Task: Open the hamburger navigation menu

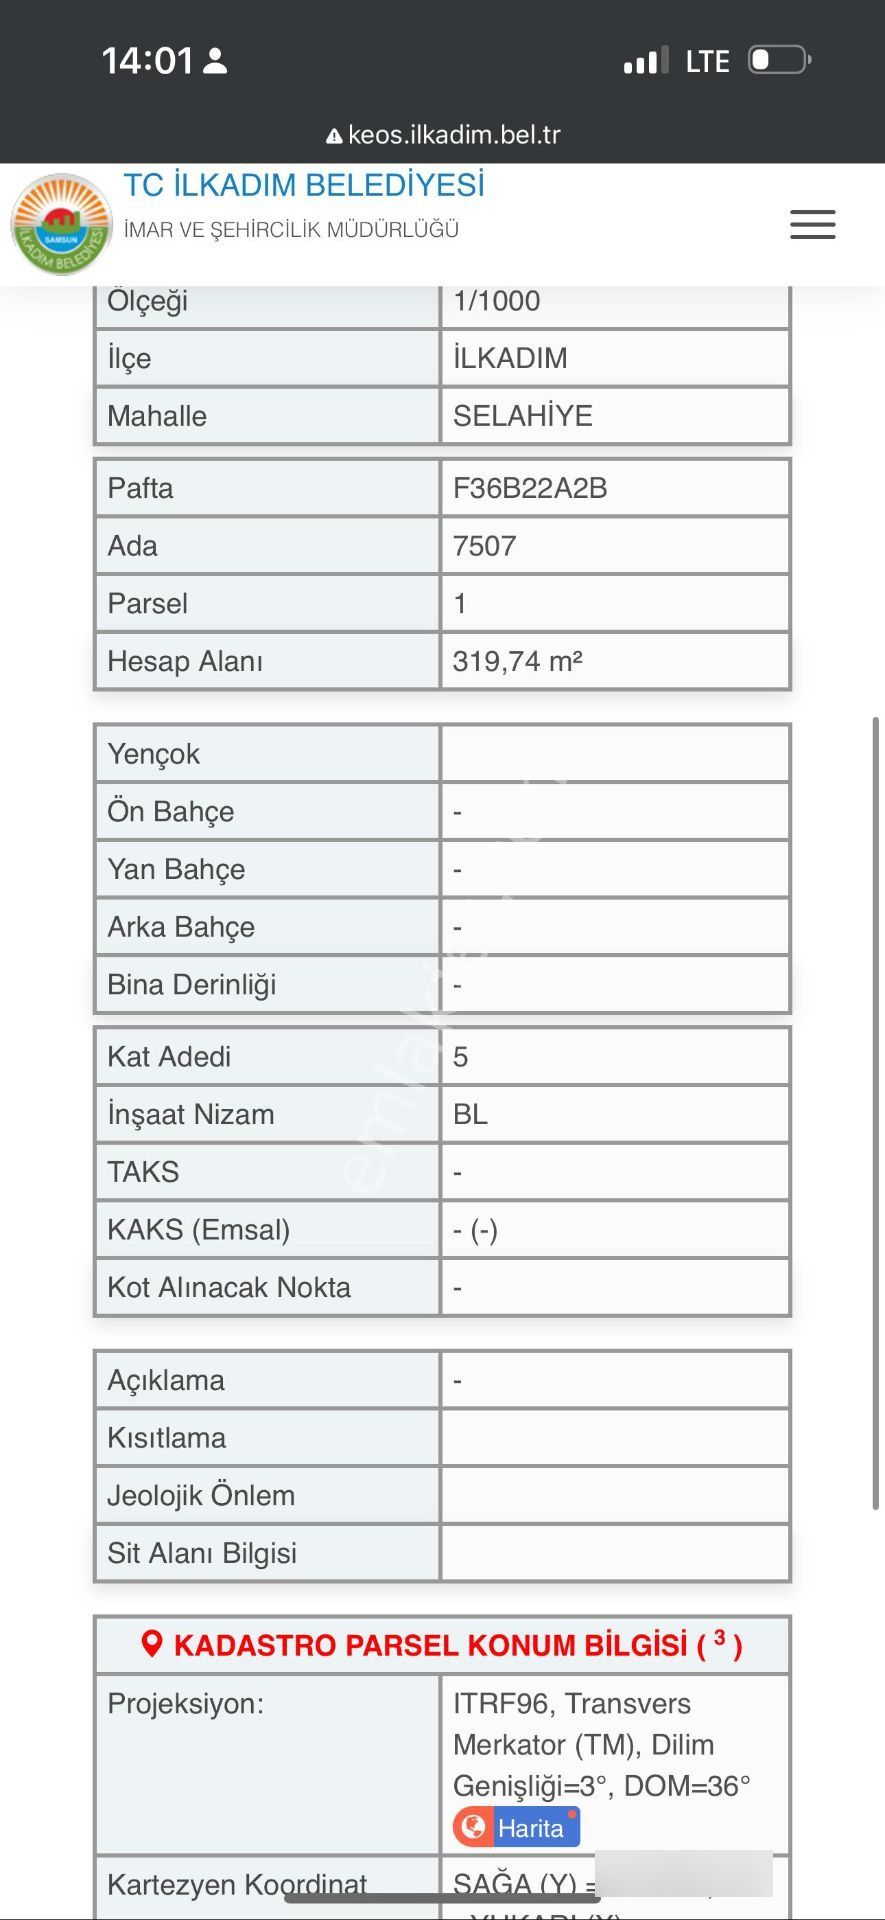Action: point(812,225)
